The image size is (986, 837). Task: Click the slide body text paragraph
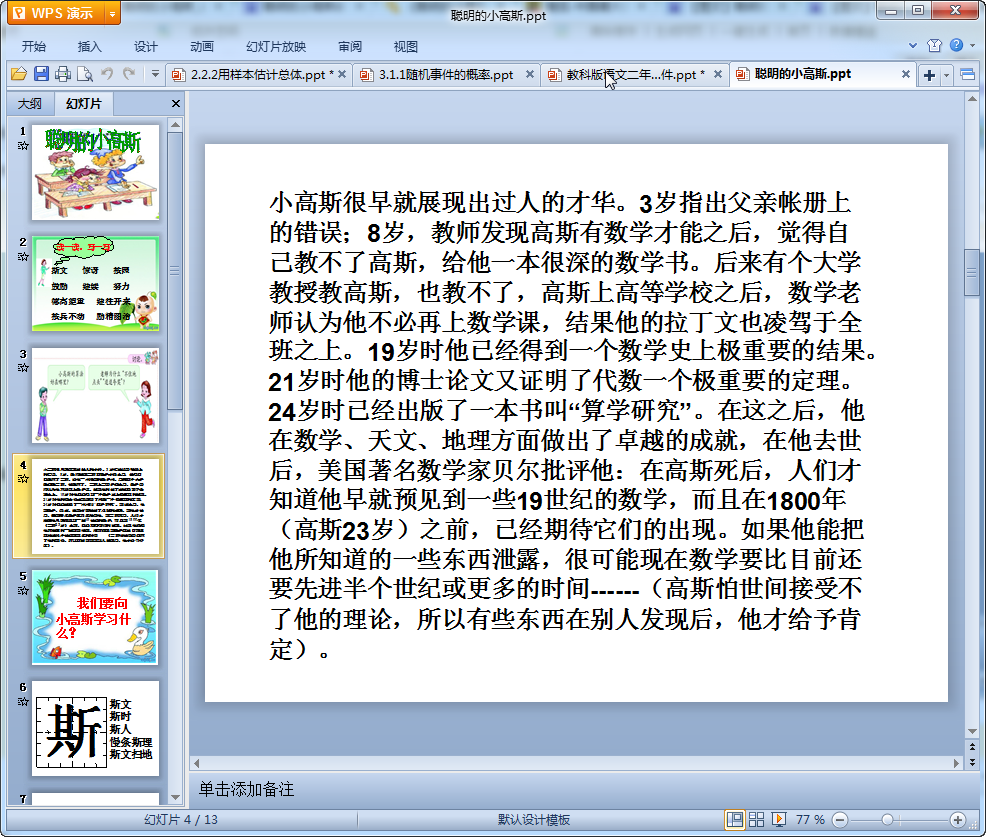pos(572,426)
